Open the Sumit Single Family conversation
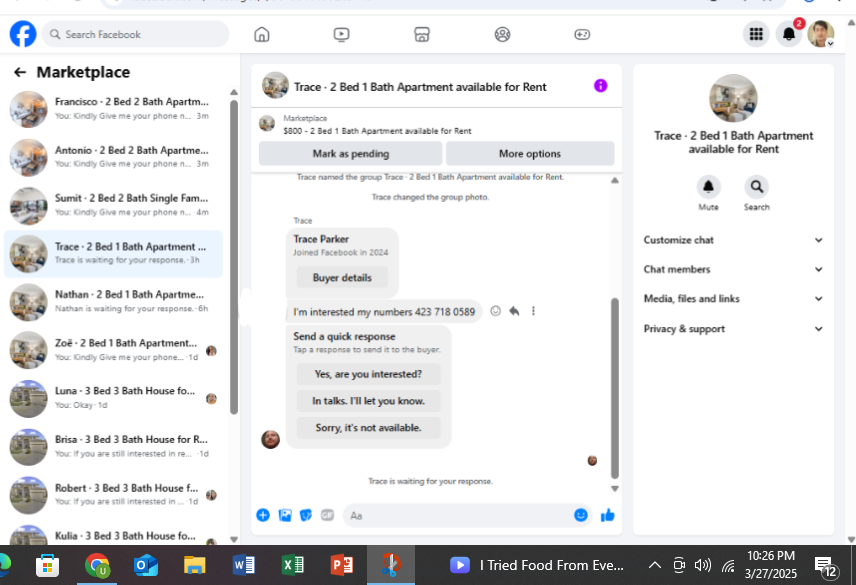Viewport: 856px width, 585px height. (x=113, y=205)
